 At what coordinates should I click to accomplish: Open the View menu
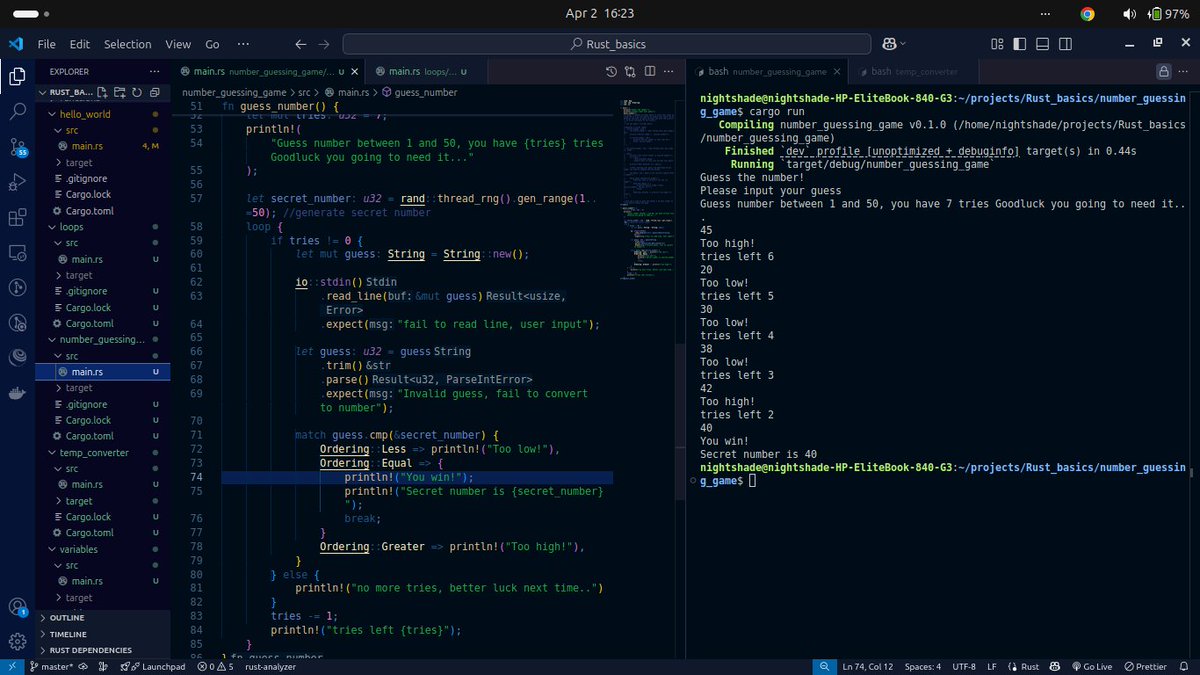click(x=178, y=44)
